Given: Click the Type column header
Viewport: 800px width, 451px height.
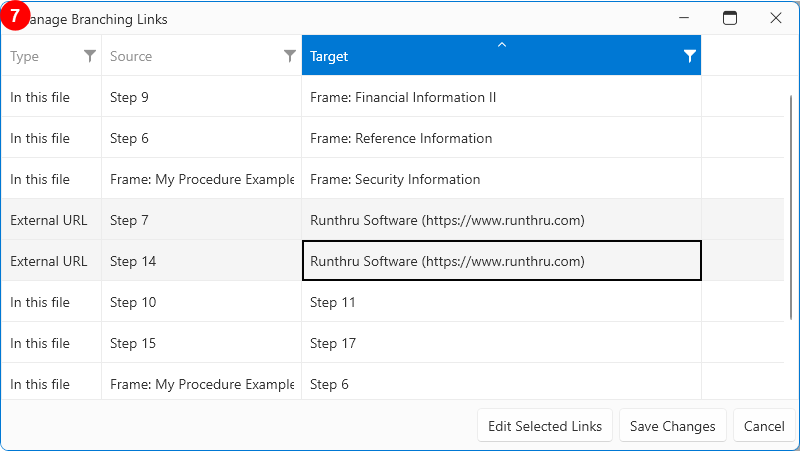Looking at the screenshot, I should pyautogui.click(x=40, y=57).
